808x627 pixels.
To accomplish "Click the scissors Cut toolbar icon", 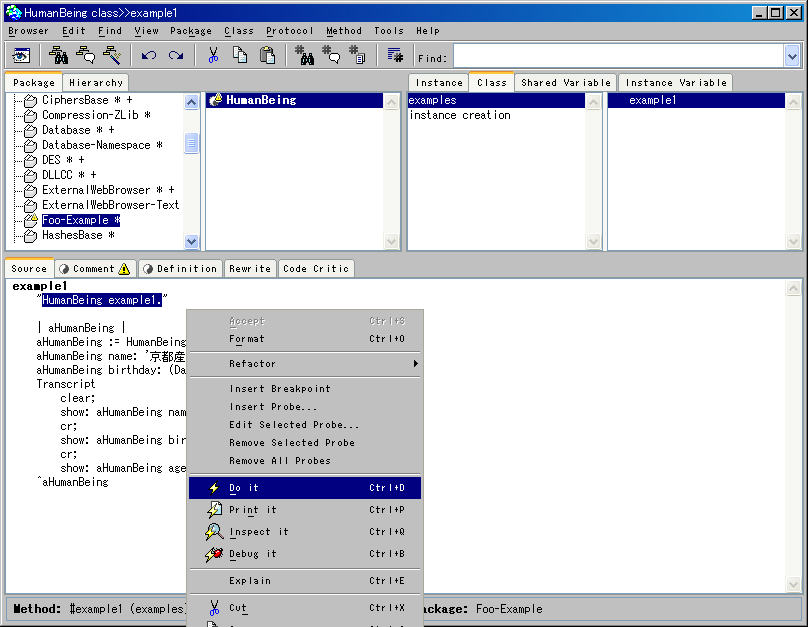I will (213, 55).
